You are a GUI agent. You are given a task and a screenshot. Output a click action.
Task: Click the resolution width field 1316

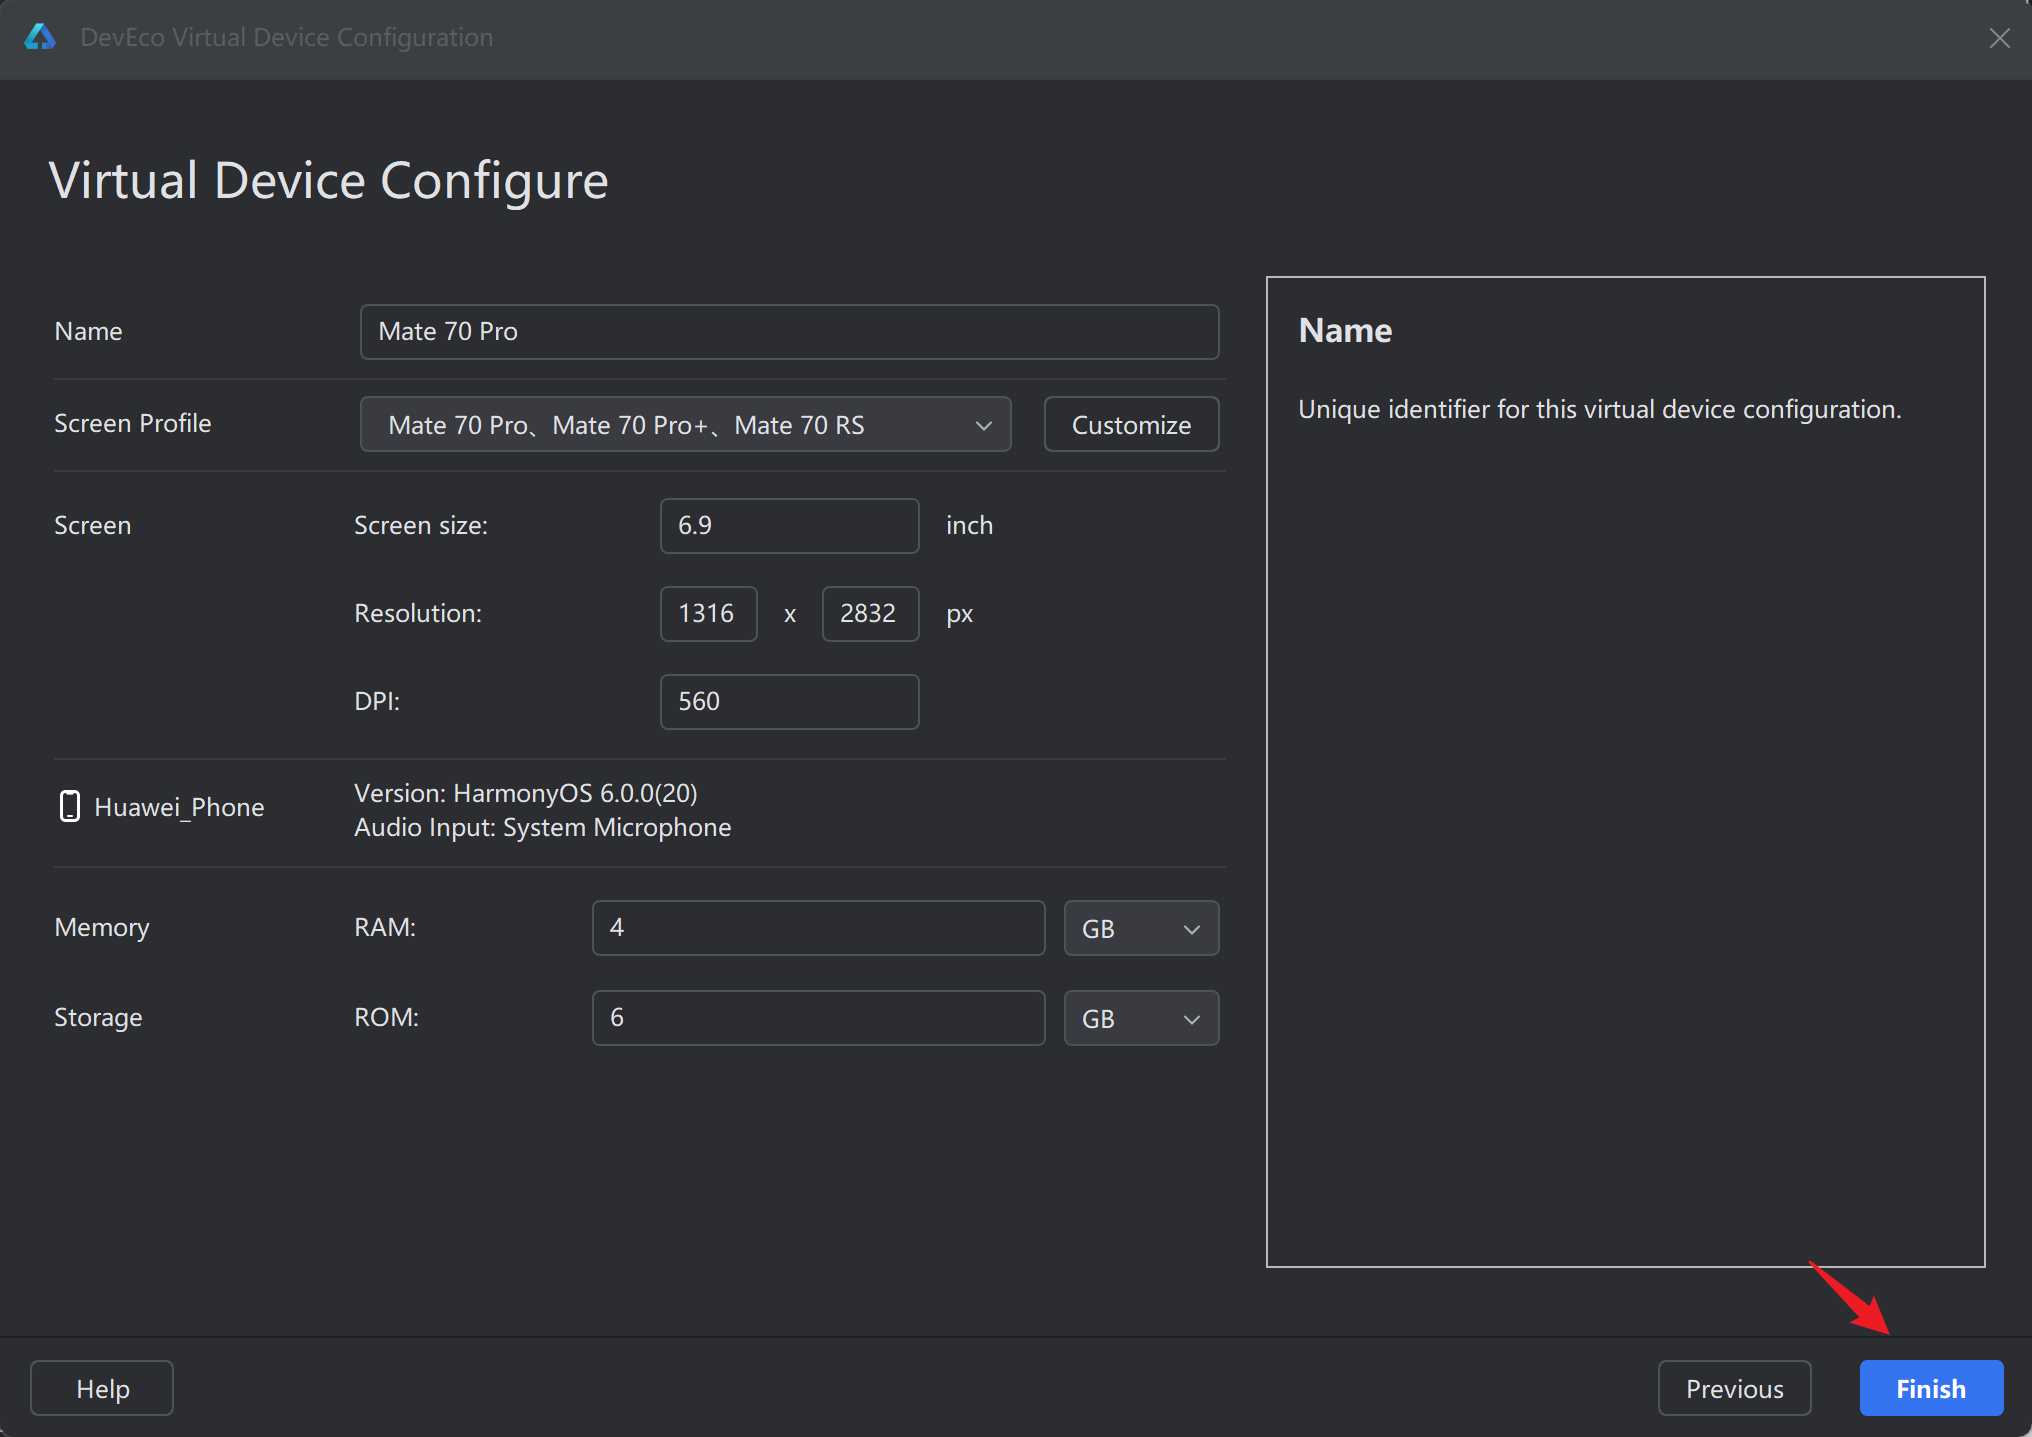click(x=707, y=613)
